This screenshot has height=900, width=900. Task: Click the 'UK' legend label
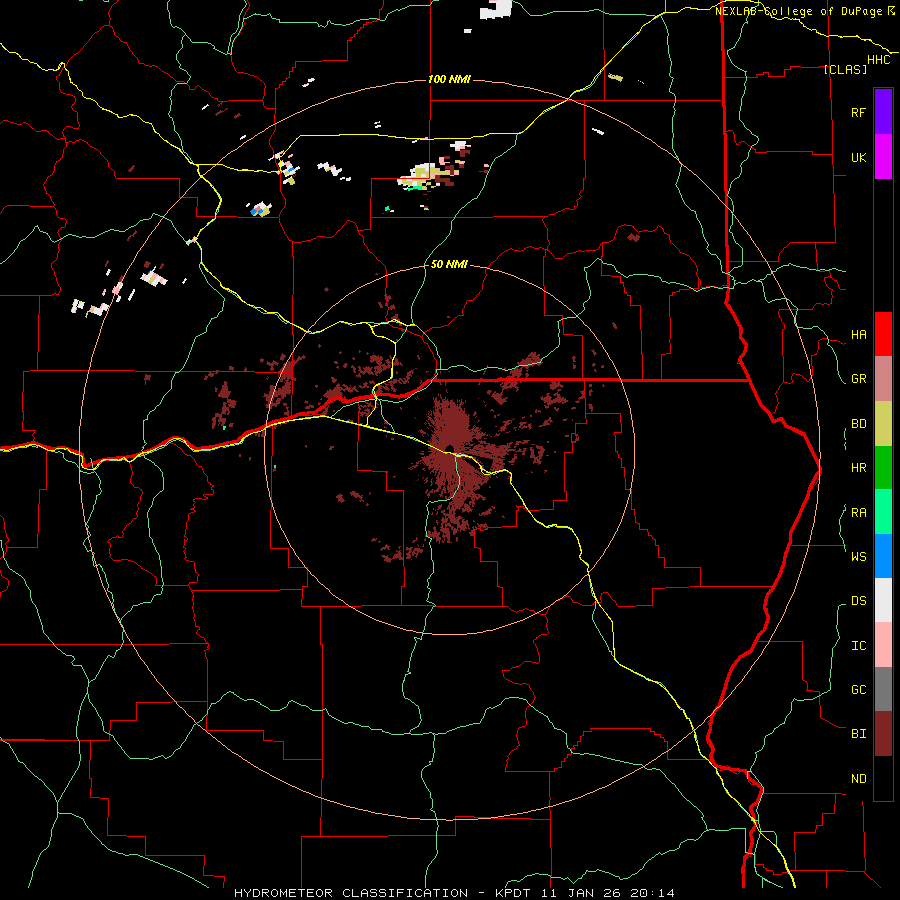coord(858,157)
